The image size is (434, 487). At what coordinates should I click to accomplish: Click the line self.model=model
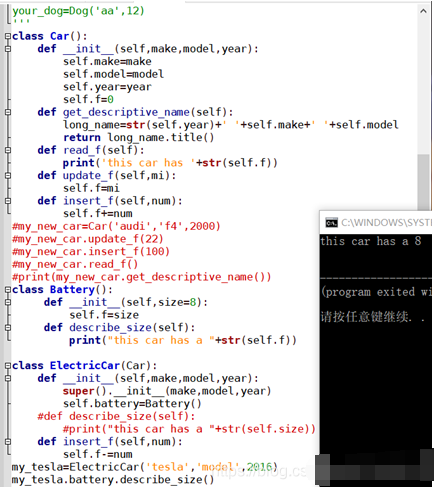[114, 74]
